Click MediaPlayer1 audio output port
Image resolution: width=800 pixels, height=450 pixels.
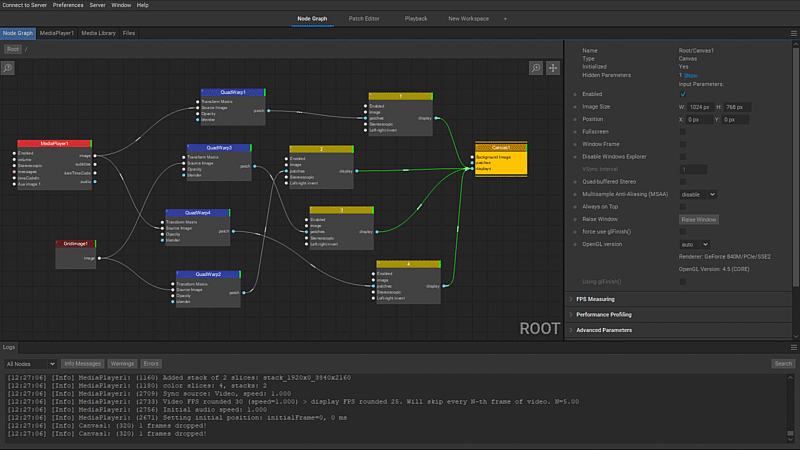95,182
